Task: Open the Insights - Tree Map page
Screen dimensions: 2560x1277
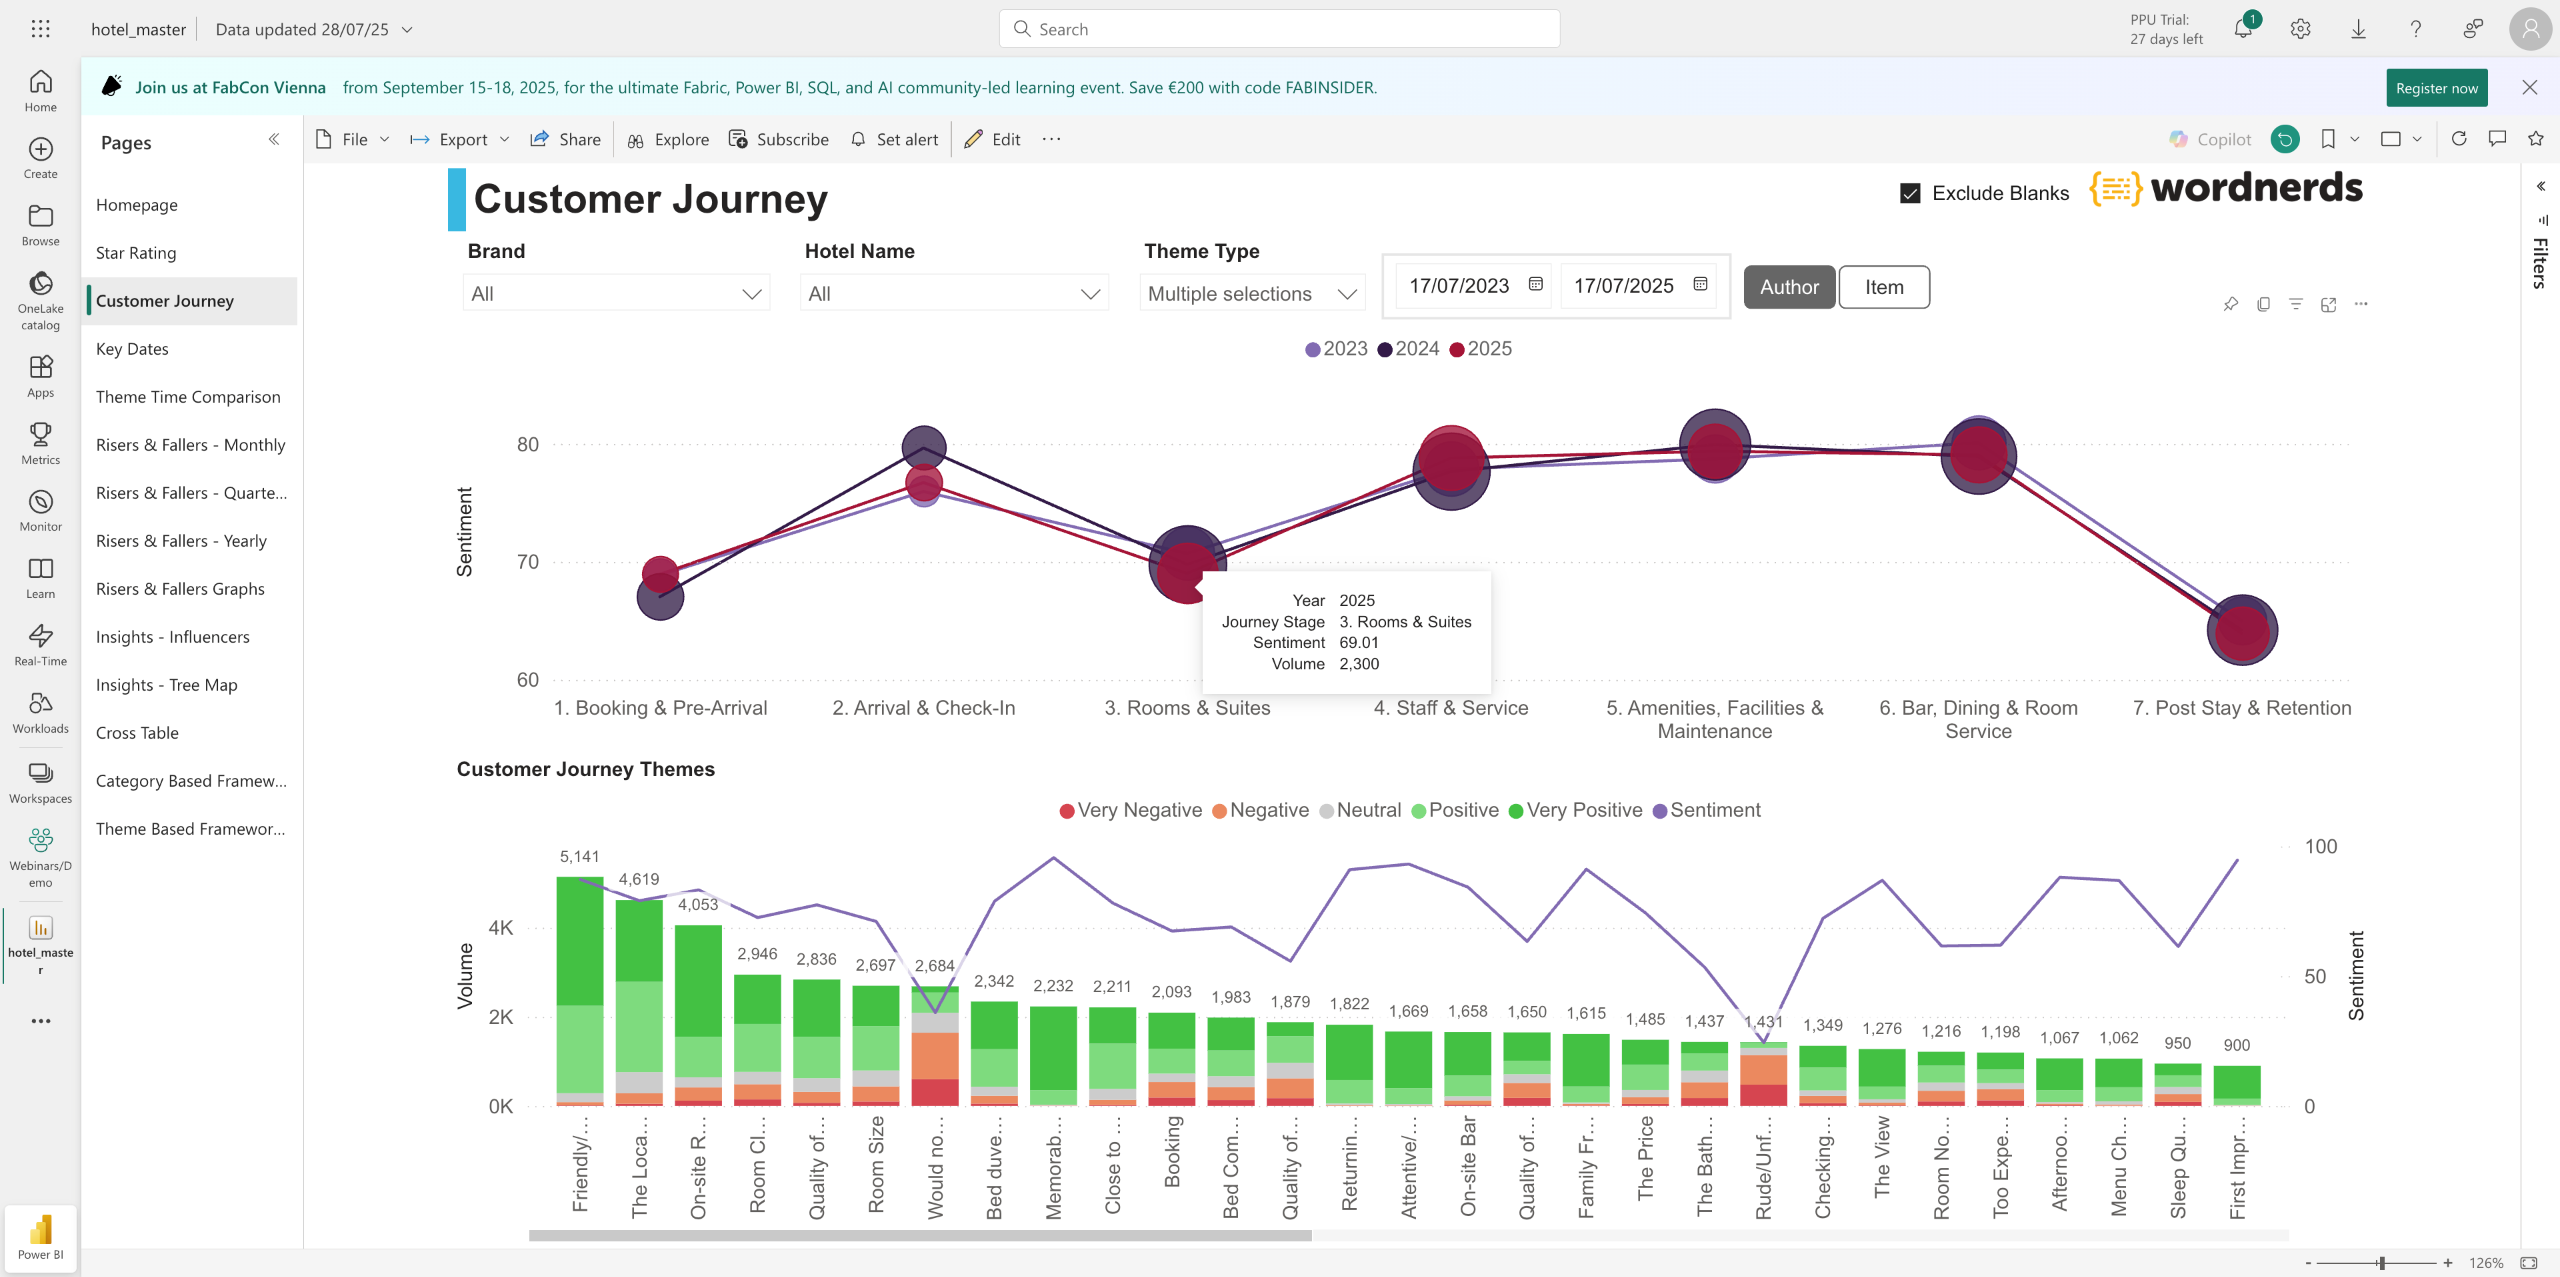Action: pos(166,685)
